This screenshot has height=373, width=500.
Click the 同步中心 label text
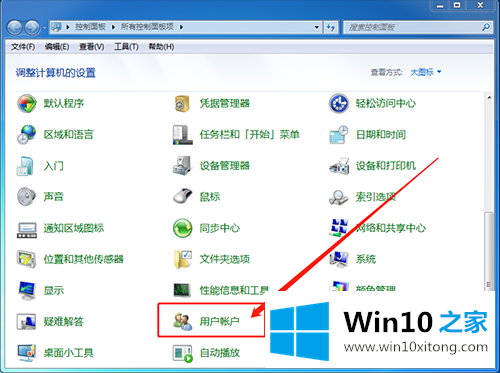click(x=219, y=228)
